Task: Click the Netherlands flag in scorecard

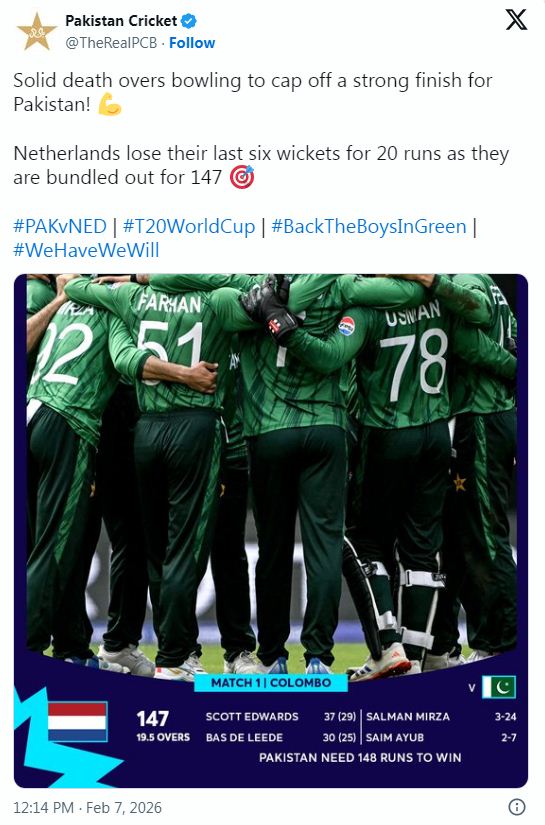Action: click(x=77, y=721)
